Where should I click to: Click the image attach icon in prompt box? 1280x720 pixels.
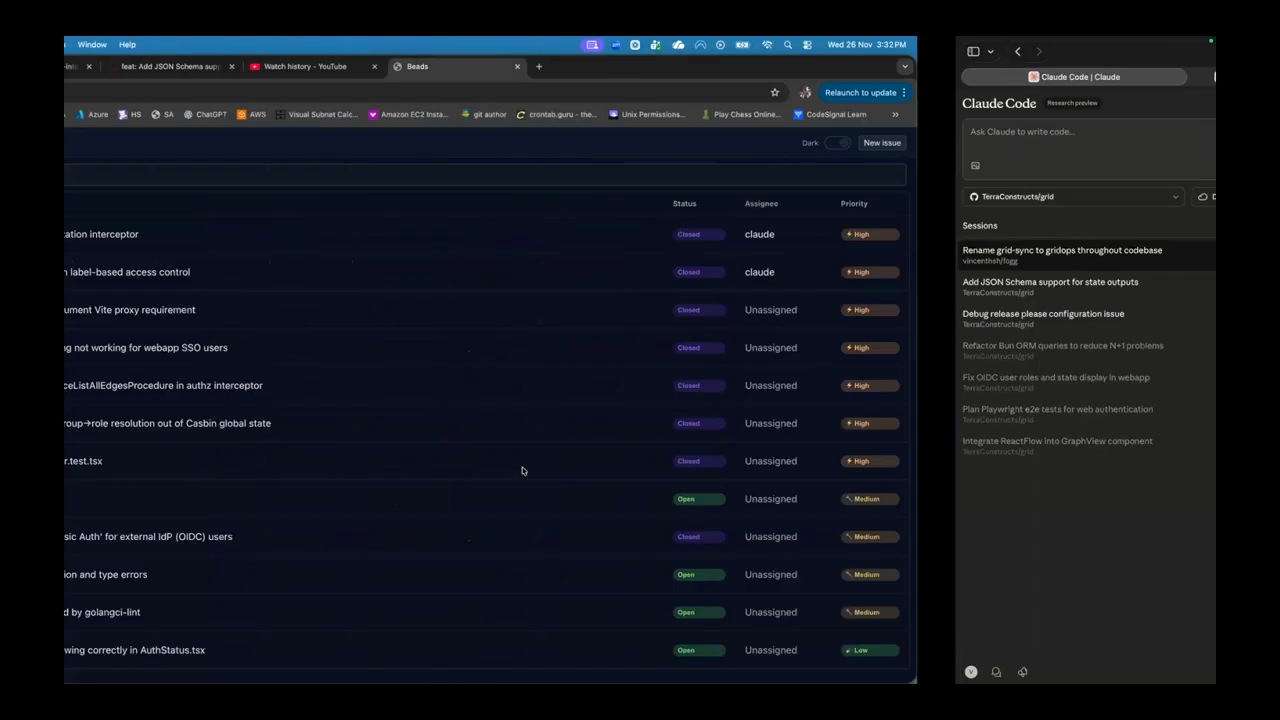click(975, 166)
